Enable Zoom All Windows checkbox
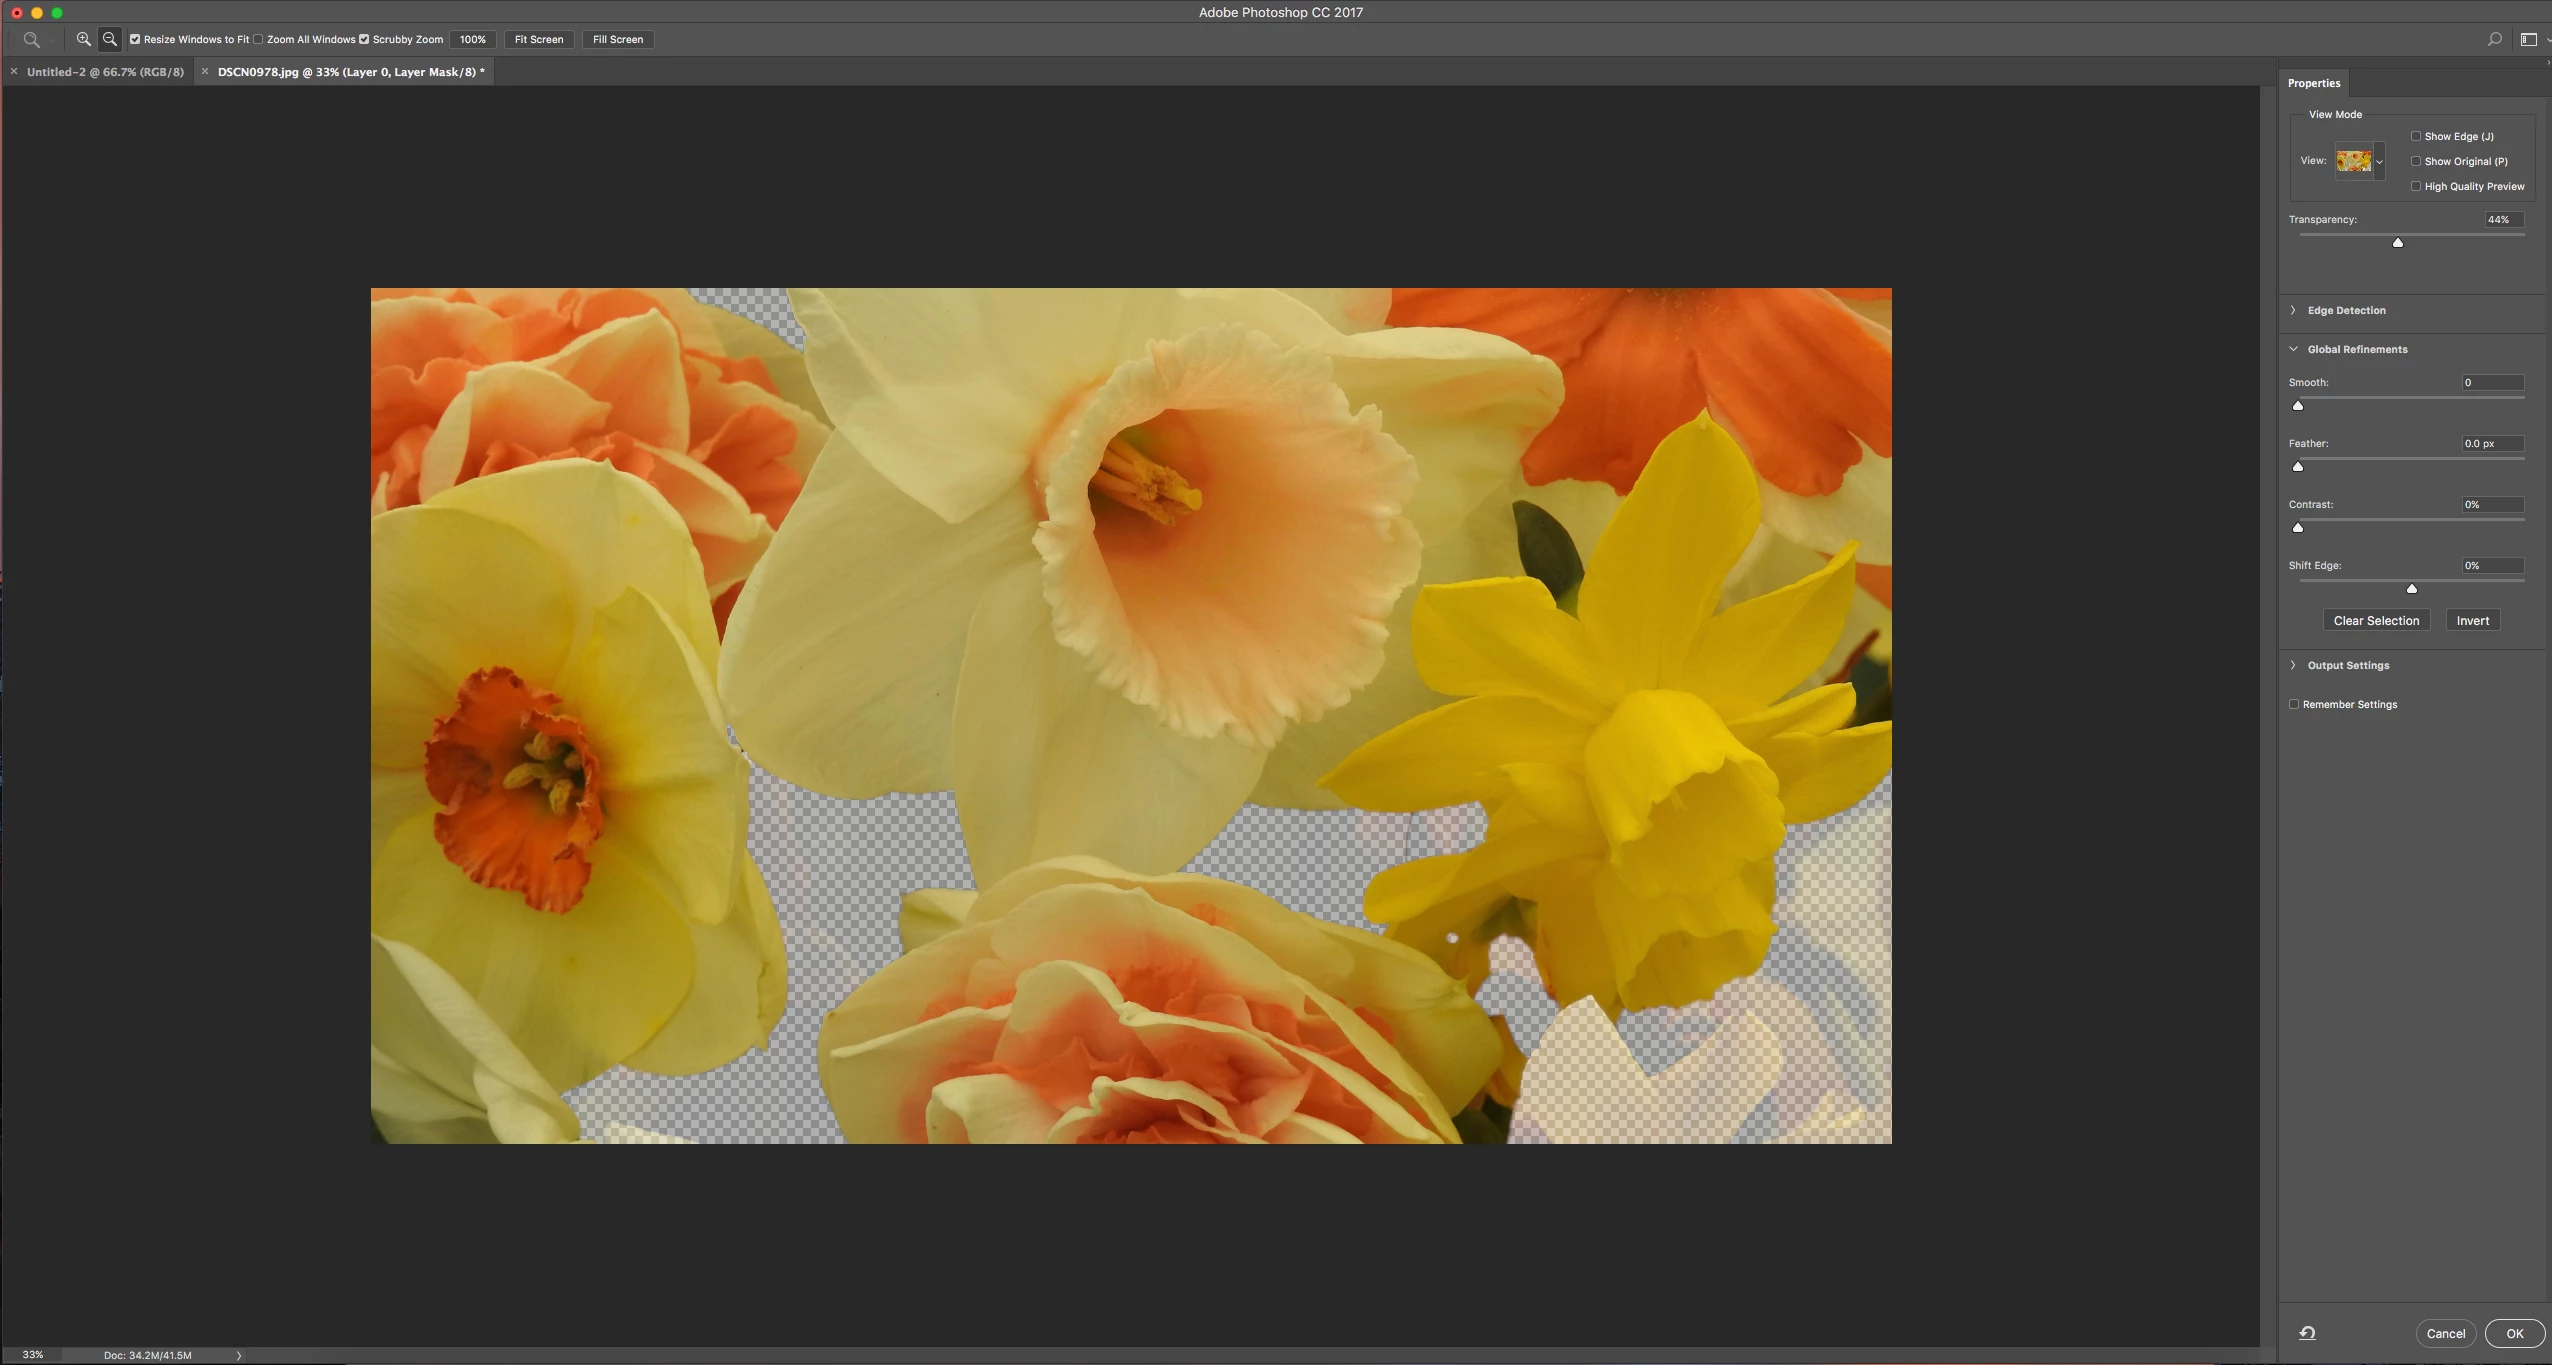Viewport: 2552px width, 1365px height. pos(259,39)
